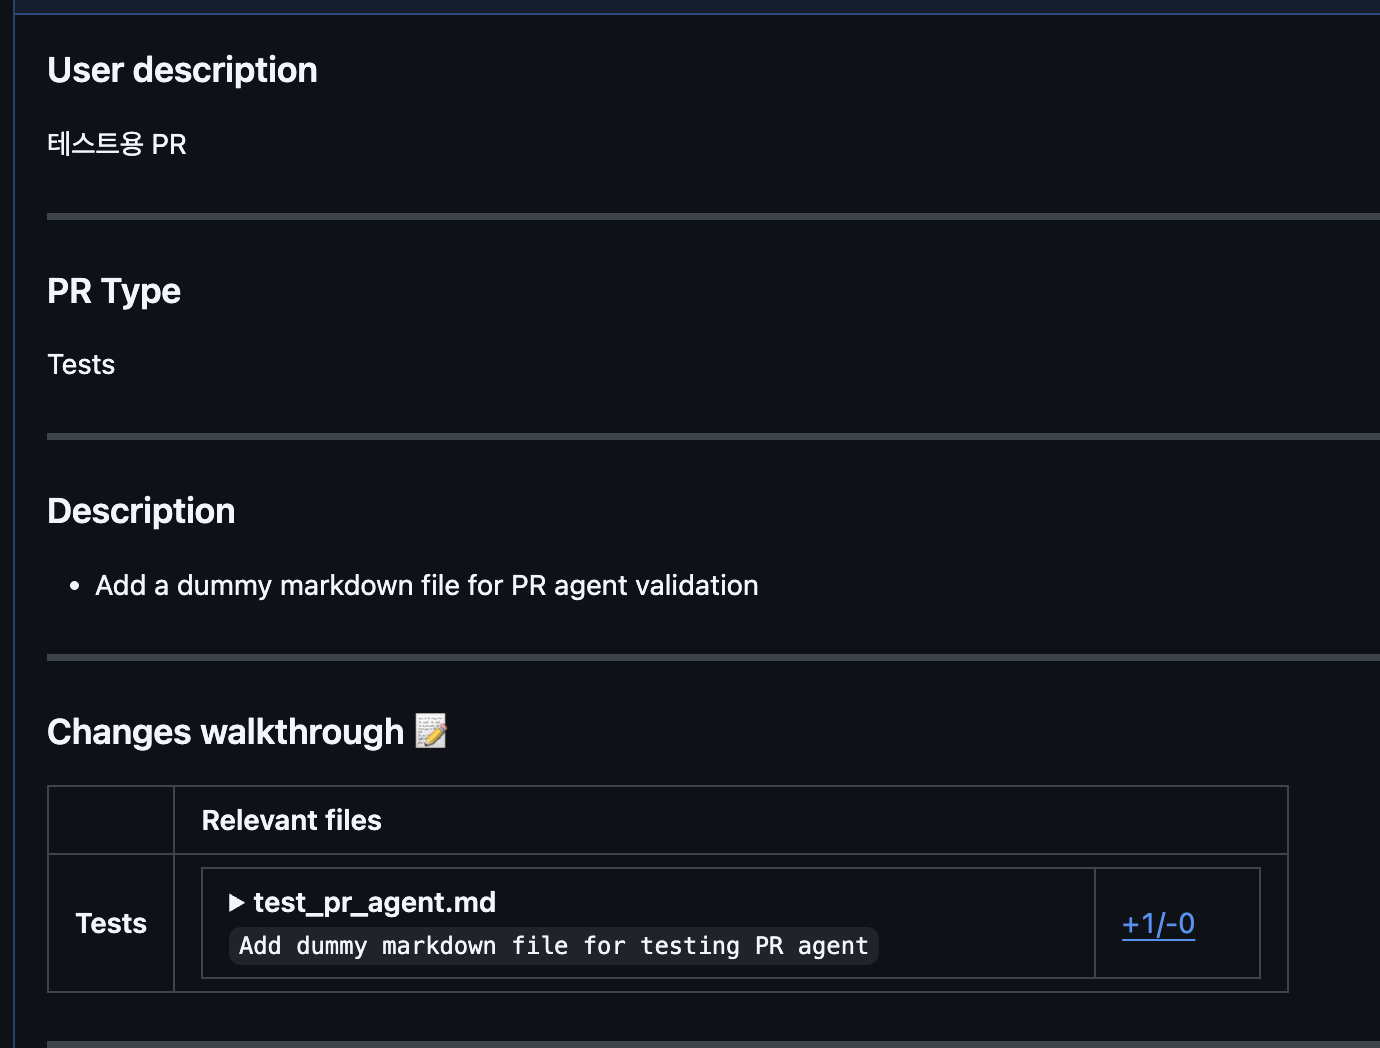Click the 'Add a dummy markdown file' bullet text
The width and height of the screenshot is (1380, 1048).
426,585
